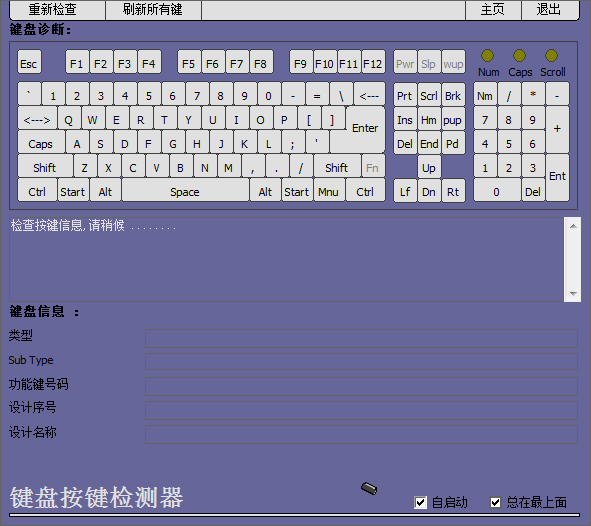Click the Up arrow key
The image size is (591, 526).
(x=429, y=166)
